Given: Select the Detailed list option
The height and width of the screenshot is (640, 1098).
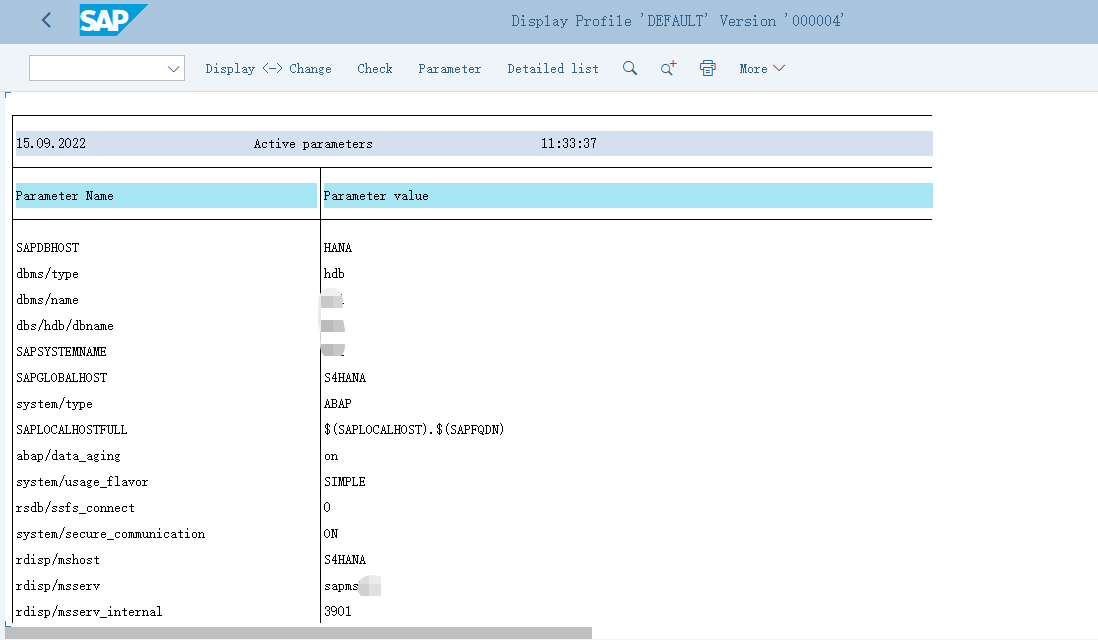Looking at the screenshot, I should coord(553,68).
